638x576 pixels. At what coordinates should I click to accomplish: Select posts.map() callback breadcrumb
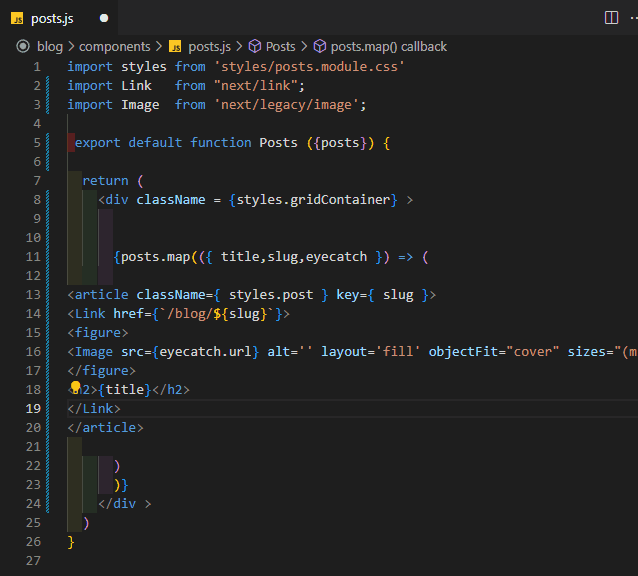coord(389,47)
